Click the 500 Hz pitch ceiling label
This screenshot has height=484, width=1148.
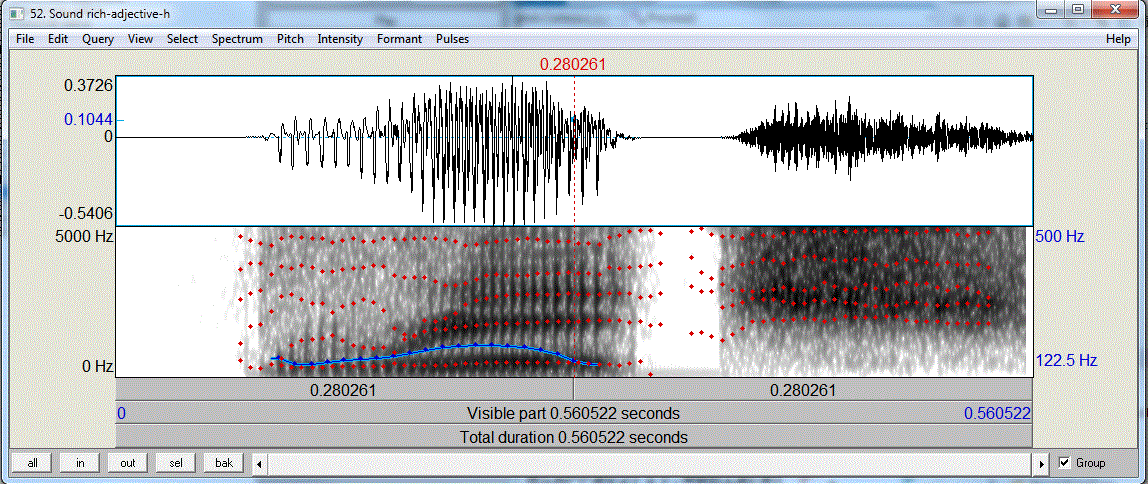point(1059,237)
